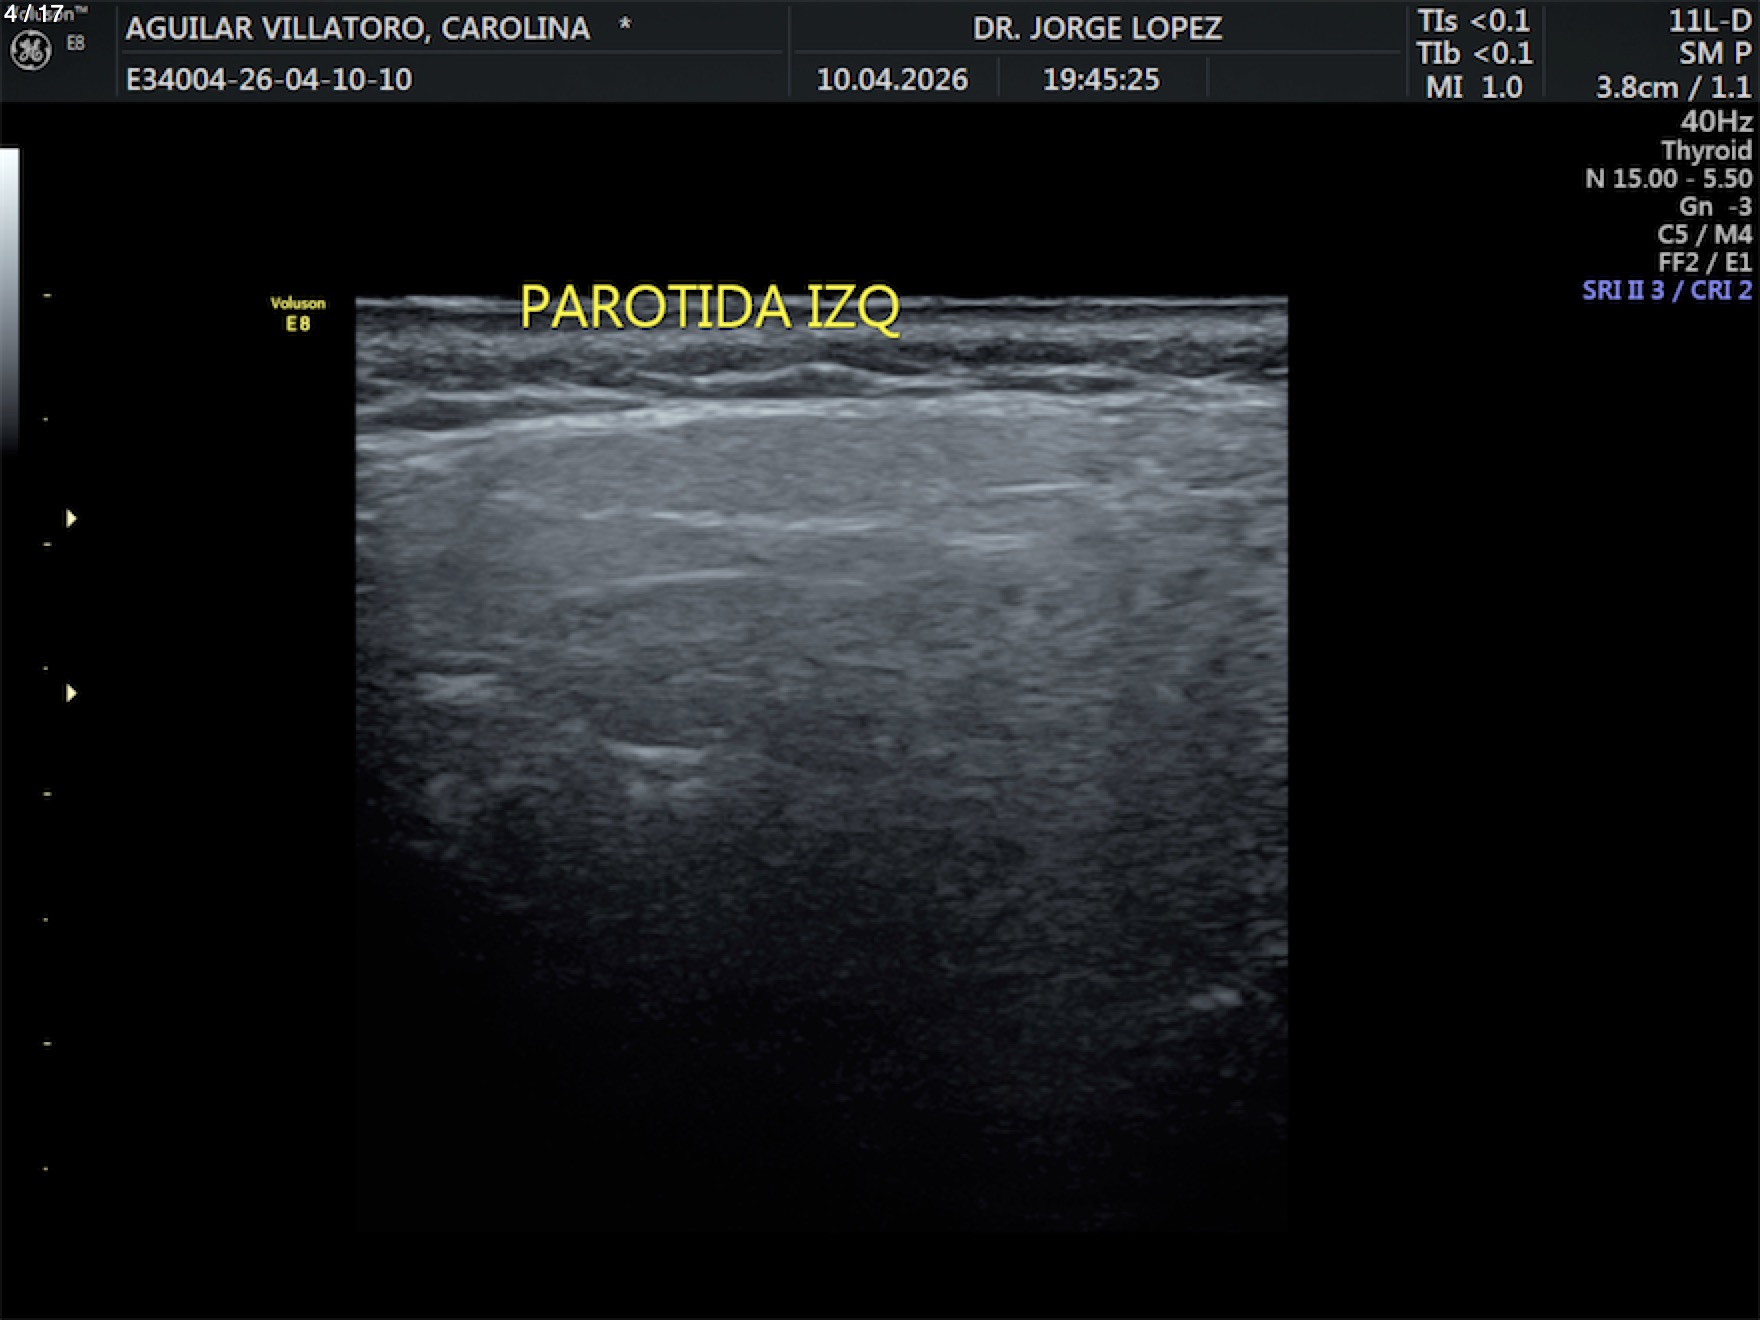Viewport: 1760px width, 1320px height.
Task: Click the lower focal zone triangle marker
Action: coord(71,693)
